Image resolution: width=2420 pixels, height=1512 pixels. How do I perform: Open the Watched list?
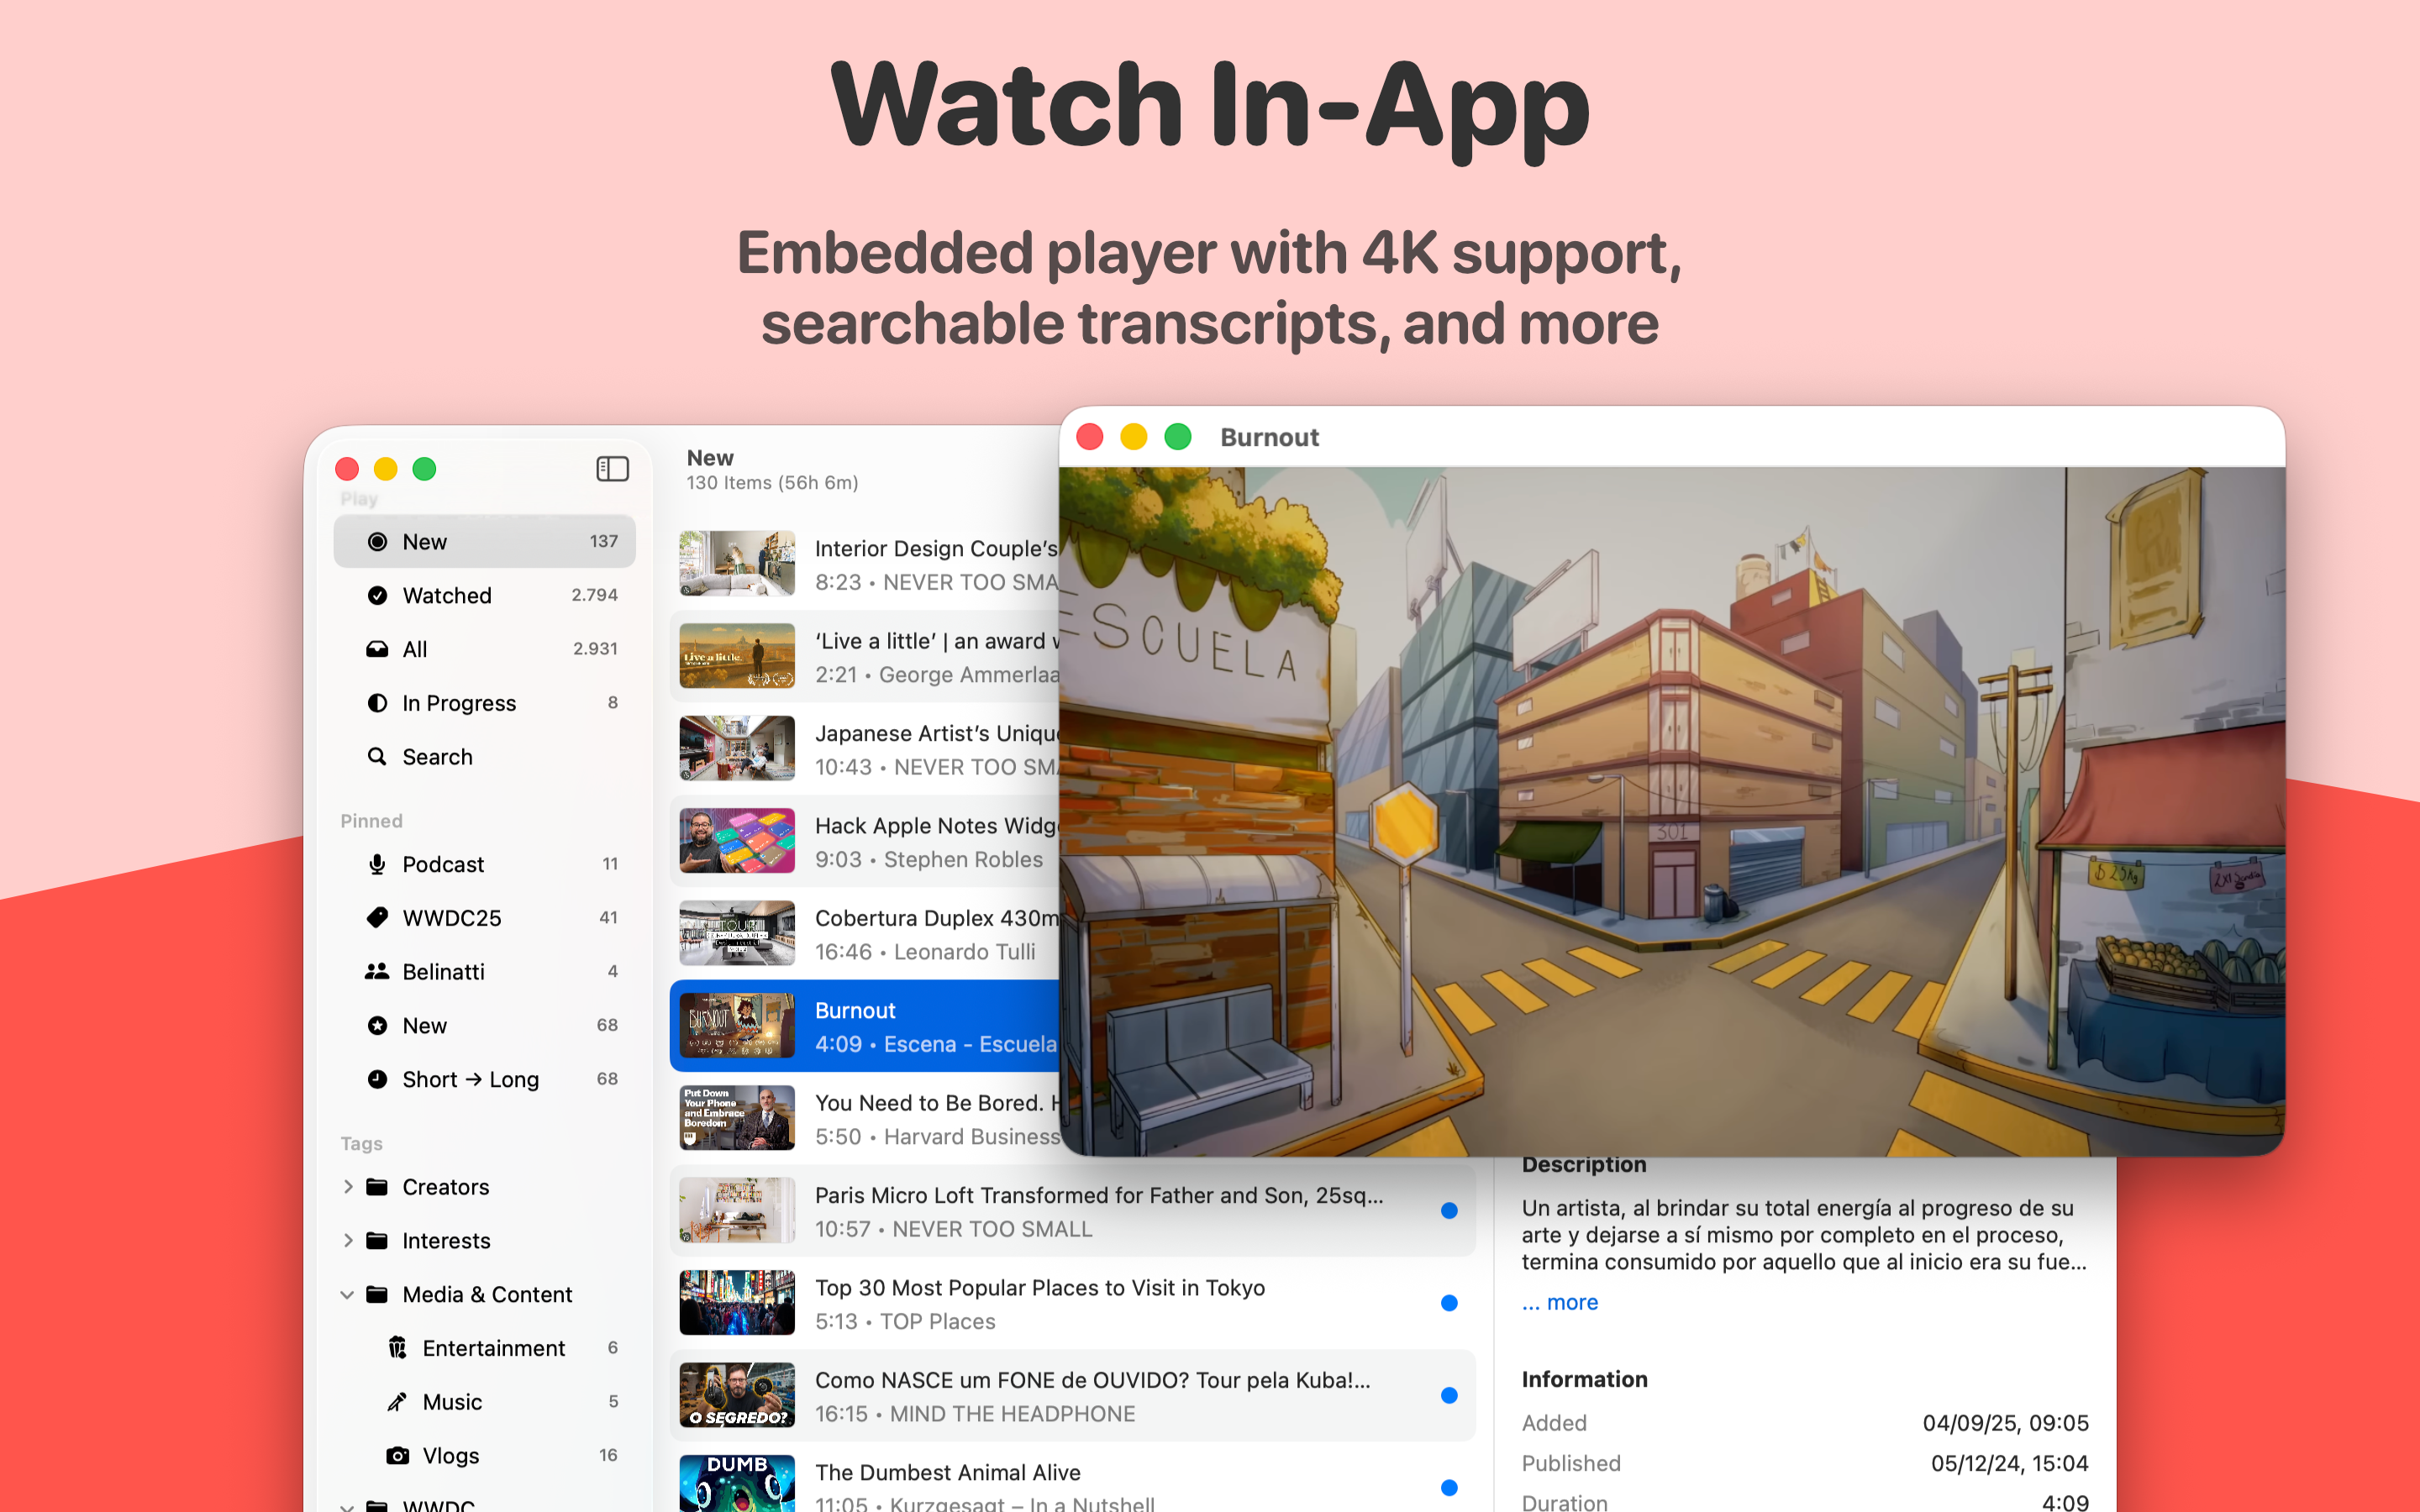pyautogui.click(x=484, y=596)
